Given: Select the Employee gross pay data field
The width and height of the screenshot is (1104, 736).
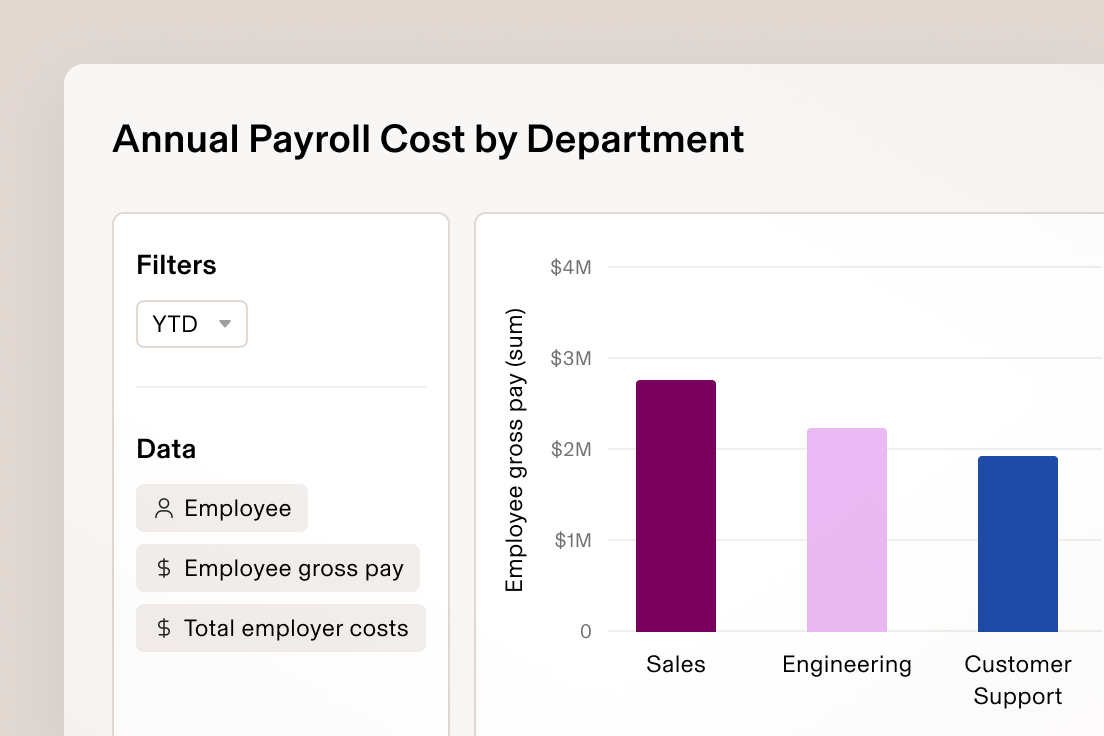Looking at the screenshot, I should click(x=278, y=568).
